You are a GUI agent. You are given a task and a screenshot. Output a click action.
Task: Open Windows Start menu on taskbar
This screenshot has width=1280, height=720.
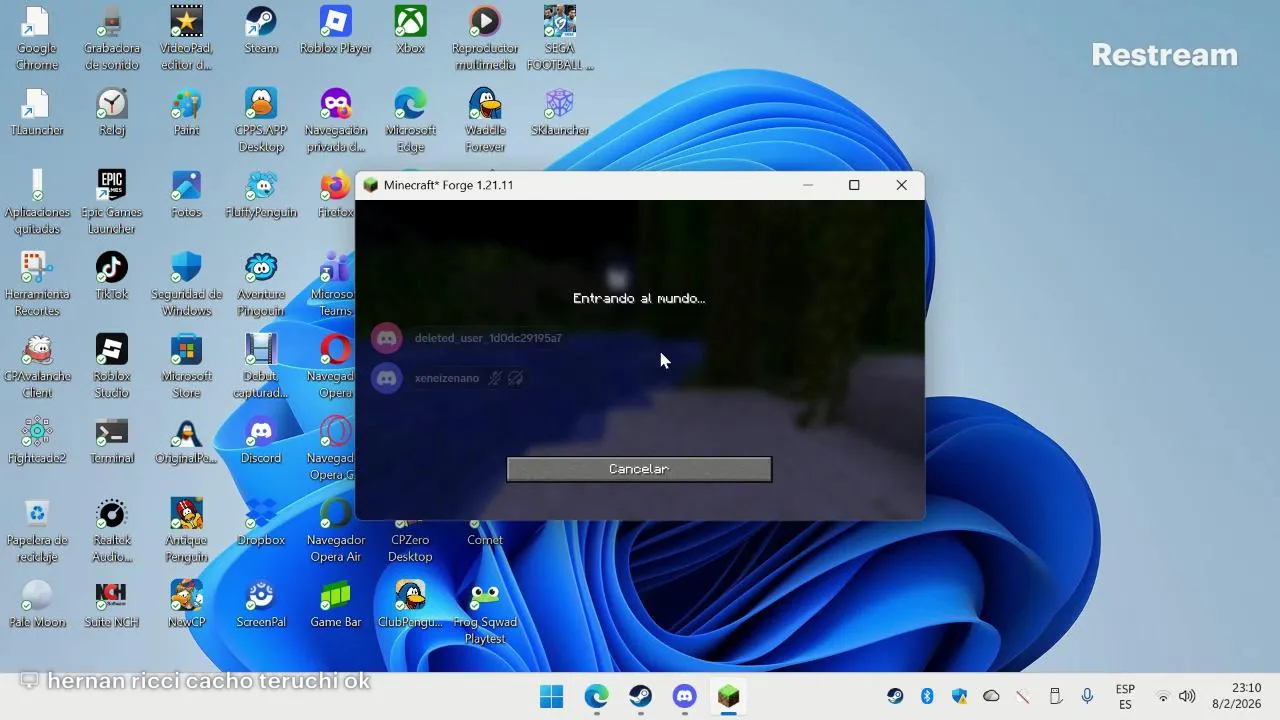pos(551,696)
